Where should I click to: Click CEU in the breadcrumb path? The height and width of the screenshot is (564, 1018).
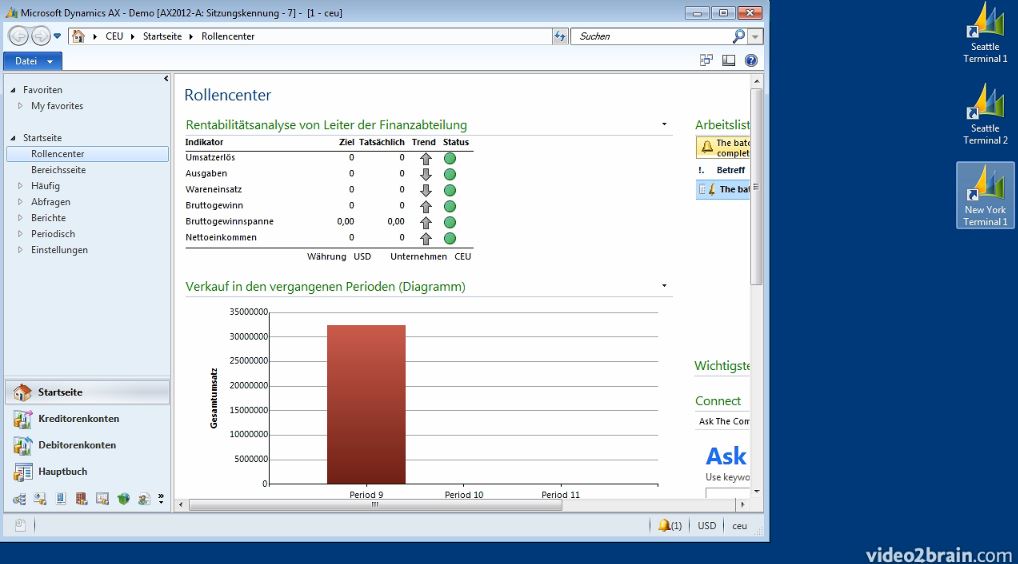114,36
